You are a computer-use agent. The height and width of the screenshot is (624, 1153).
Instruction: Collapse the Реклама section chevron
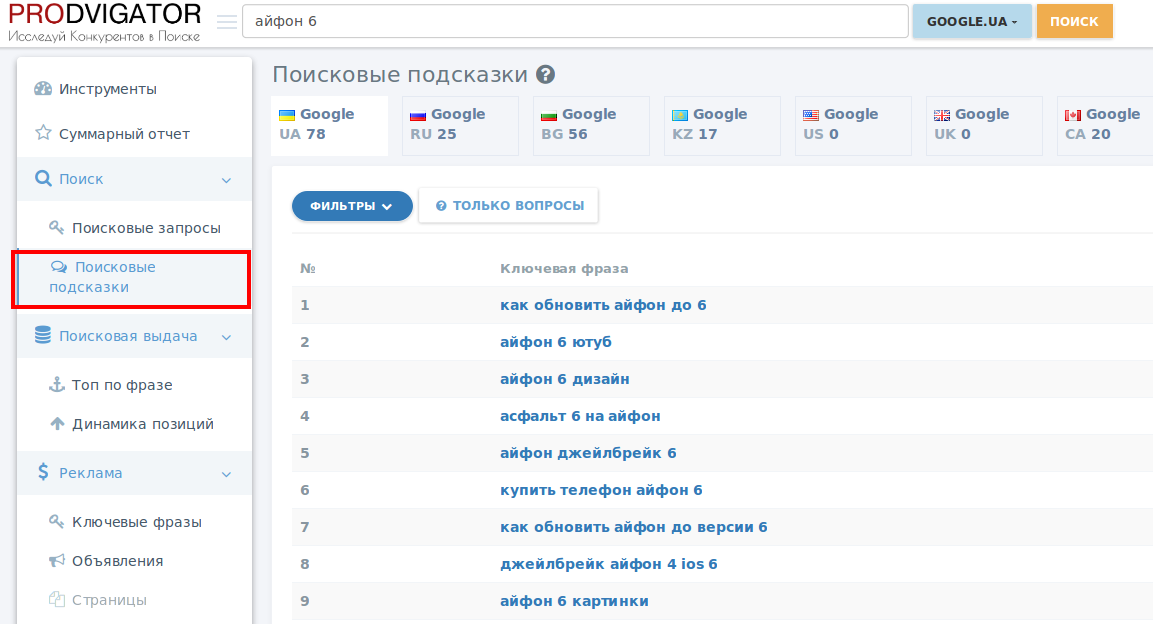coord(226,474)
